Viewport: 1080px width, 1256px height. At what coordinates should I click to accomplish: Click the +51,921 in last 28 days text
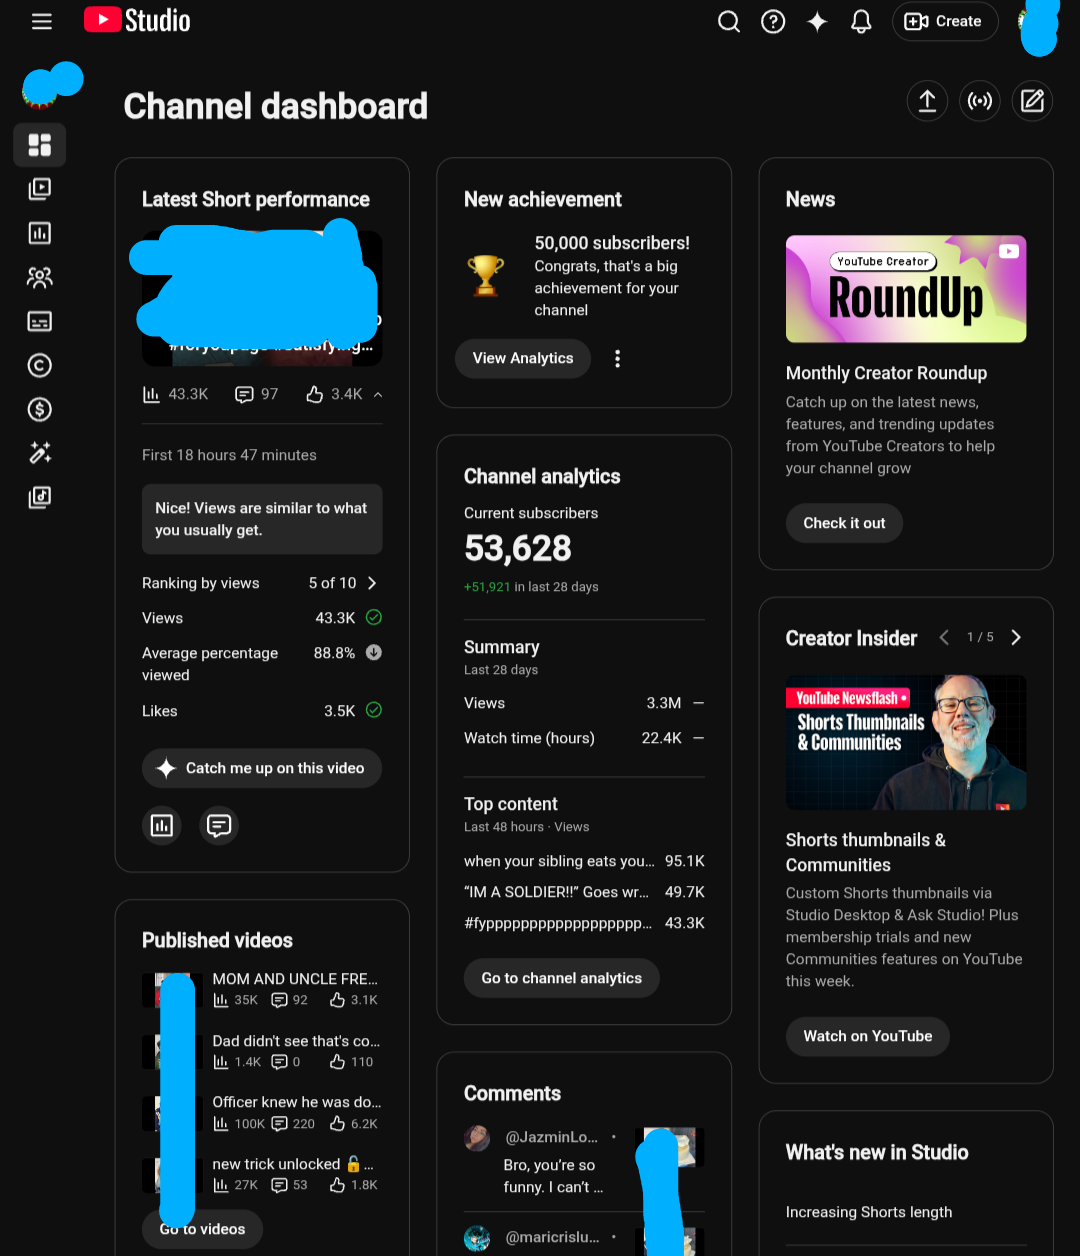click(531, 587)
